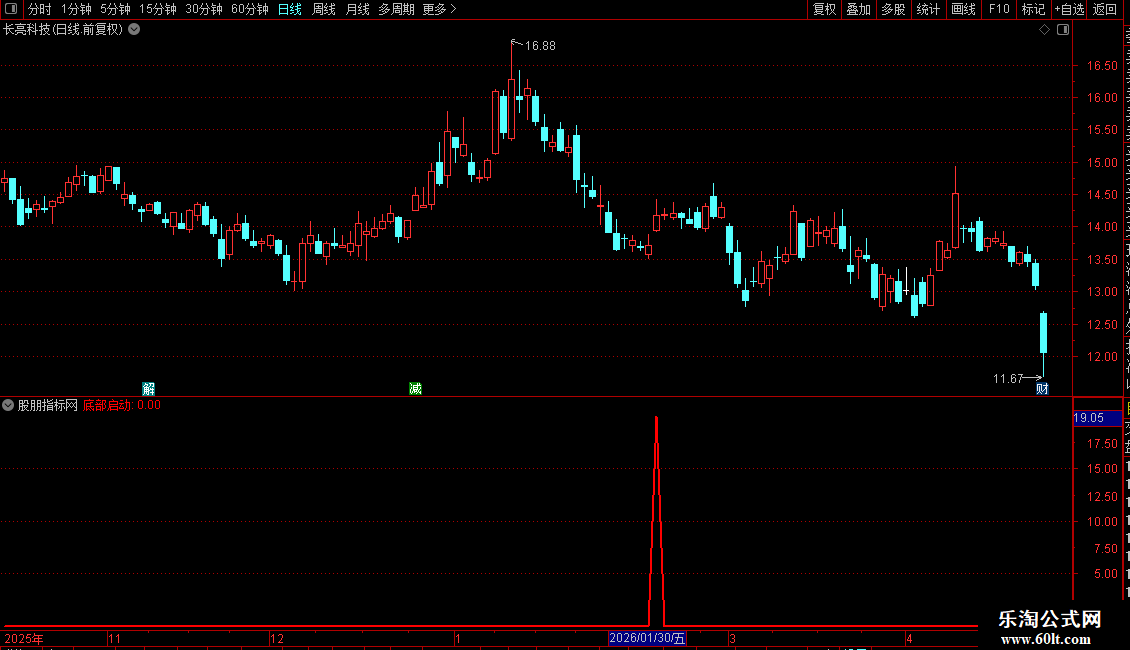The image size is (1130, 650).
Task: Open the 画线 drawing tools
Action: pyautogui.click(x=963, y=9)
